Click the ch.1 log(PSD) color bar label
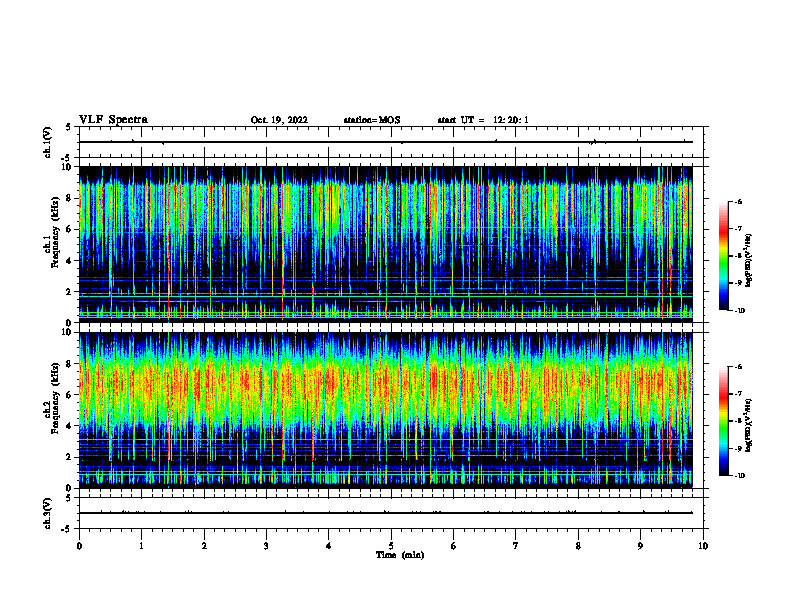The height and width of the screenshot is (612, 792). click(x=749, y=260)
